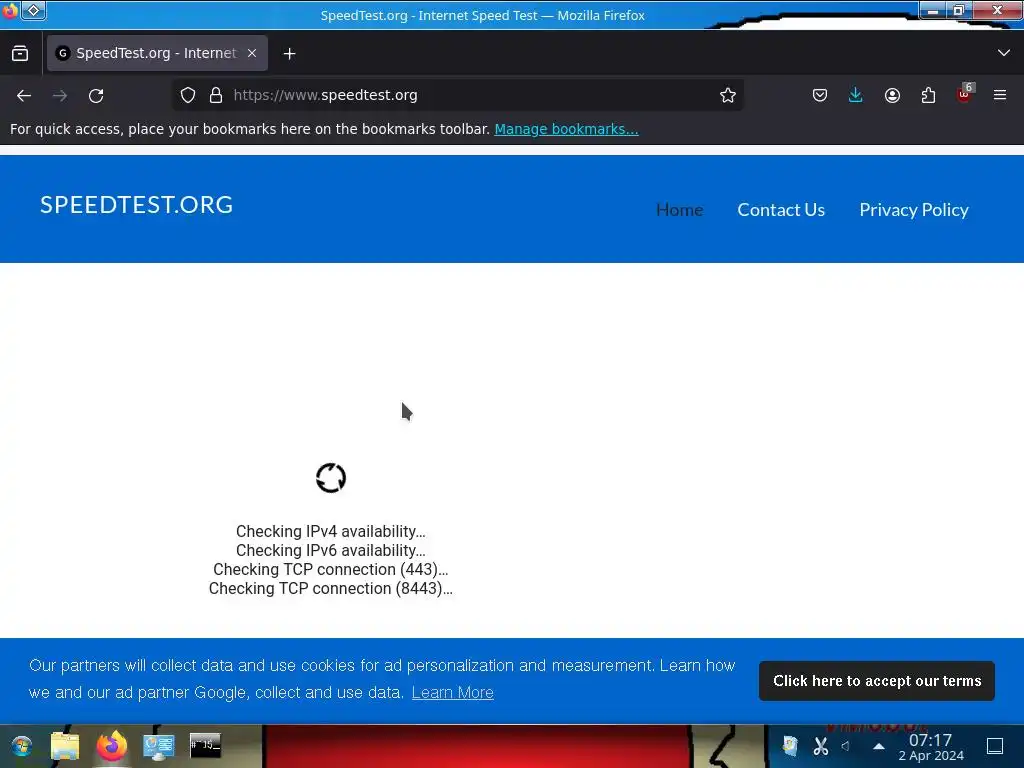Show downloads panel
The height and width of the screenshot is (768, 1024).
[856, 95]
